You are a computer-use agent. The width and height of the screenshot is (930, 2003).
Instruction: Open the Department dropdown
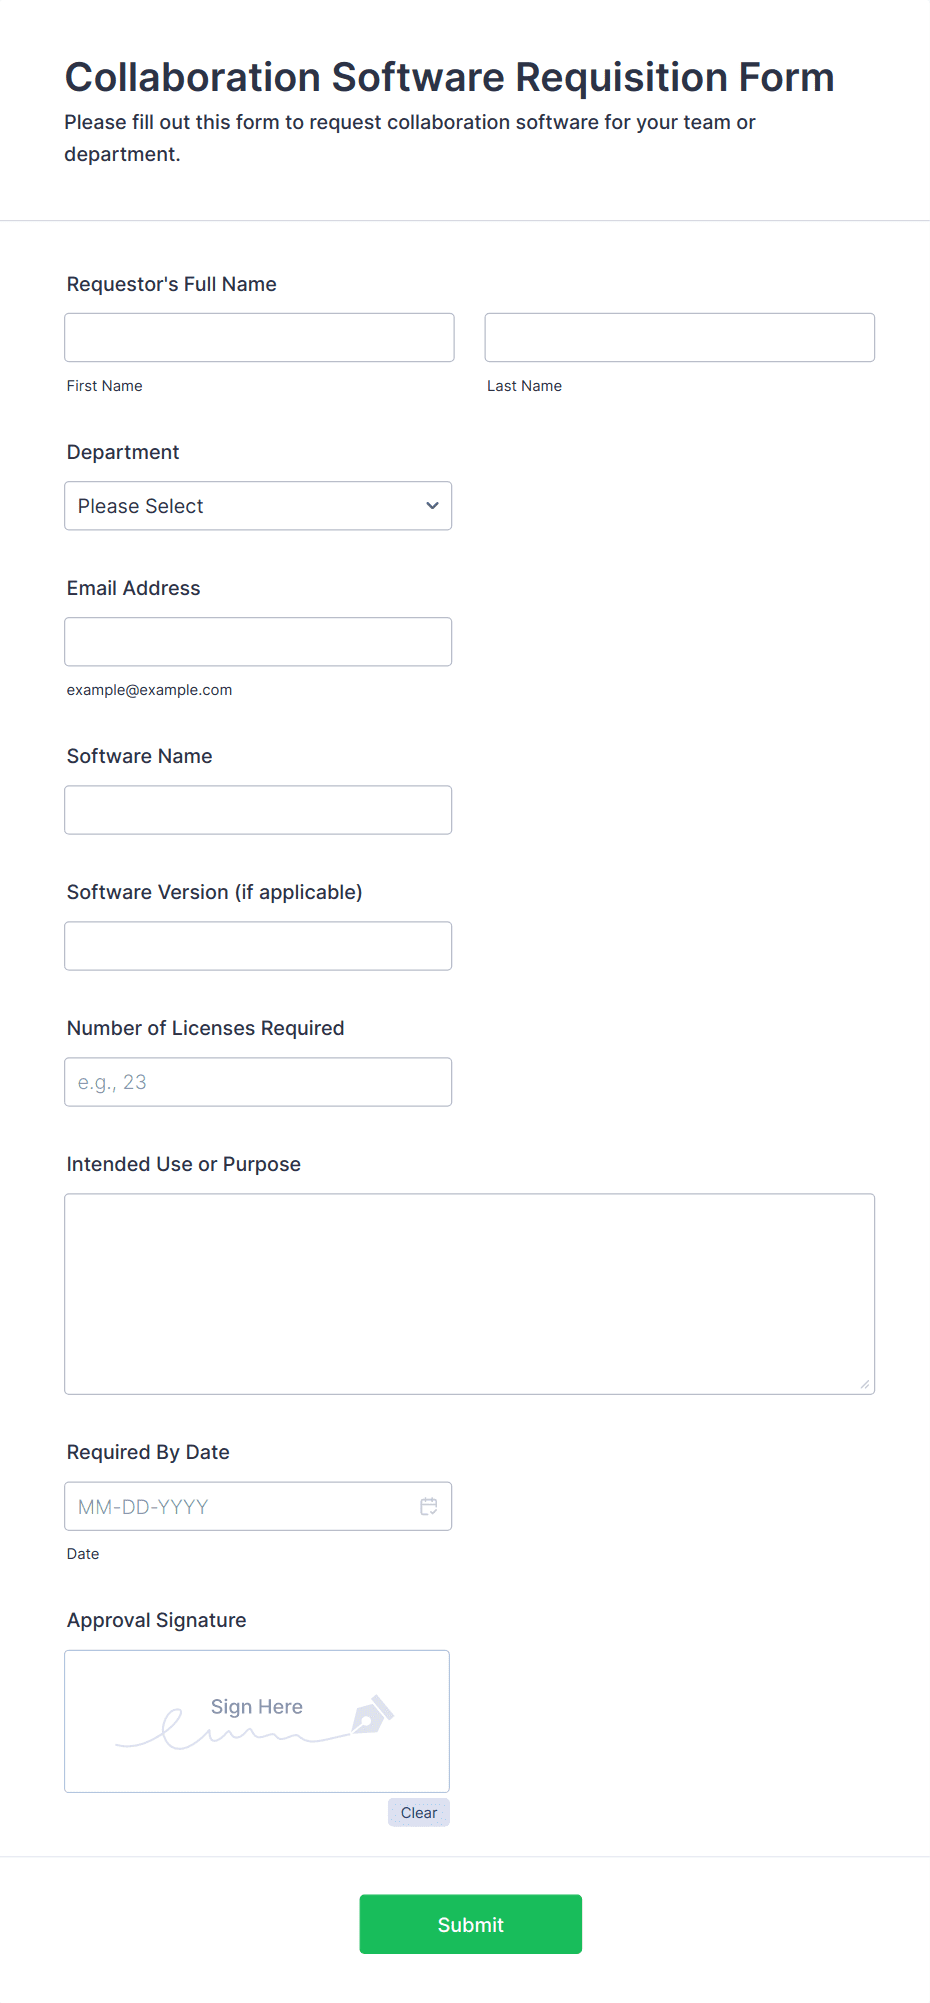coord(258,506)
